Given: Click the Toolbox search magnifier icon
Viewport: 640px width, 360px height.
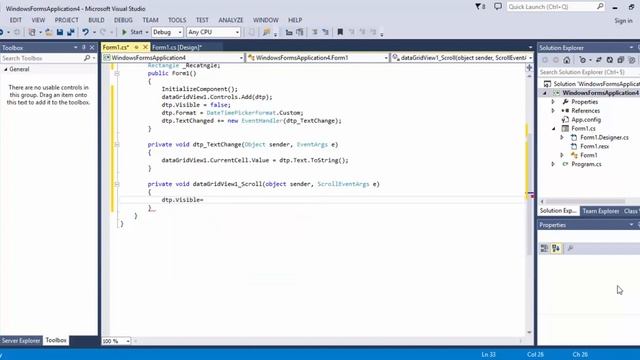Looking at the screenshot, I should click(x=87, y=58).
